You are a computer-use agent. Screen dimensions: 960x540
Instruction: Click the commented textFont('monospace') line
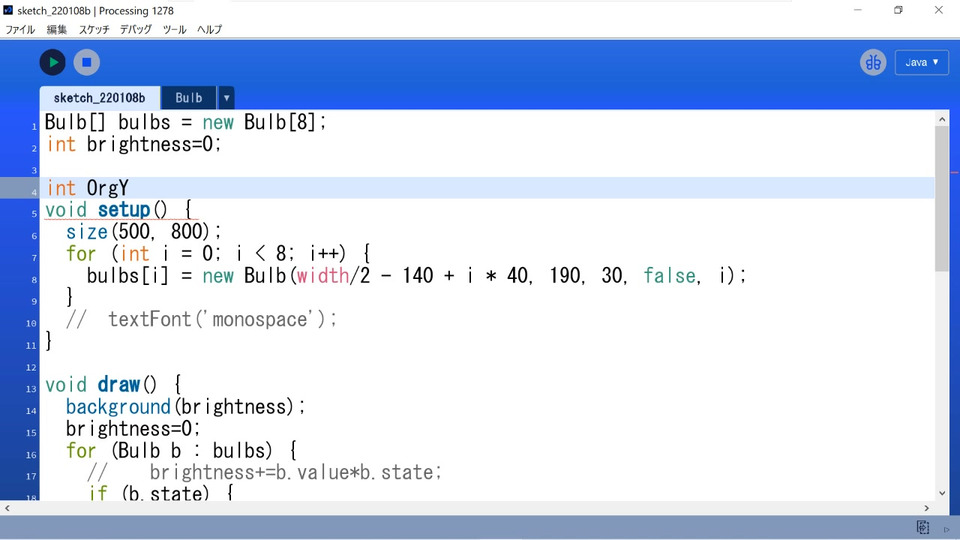pyautogui.click(x=201, y=320)
